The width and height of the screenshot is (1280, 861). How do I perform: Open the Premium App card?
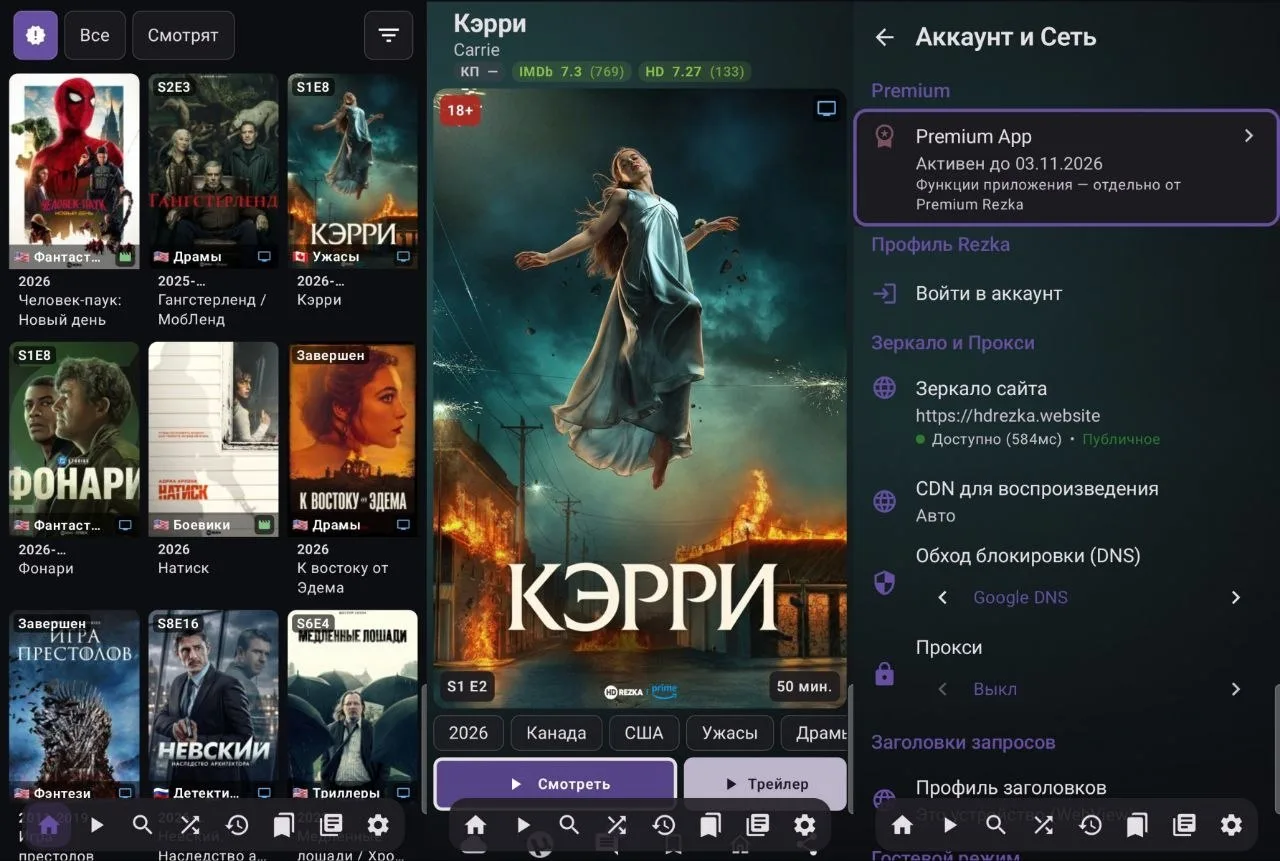click(x=1067, y=168)
